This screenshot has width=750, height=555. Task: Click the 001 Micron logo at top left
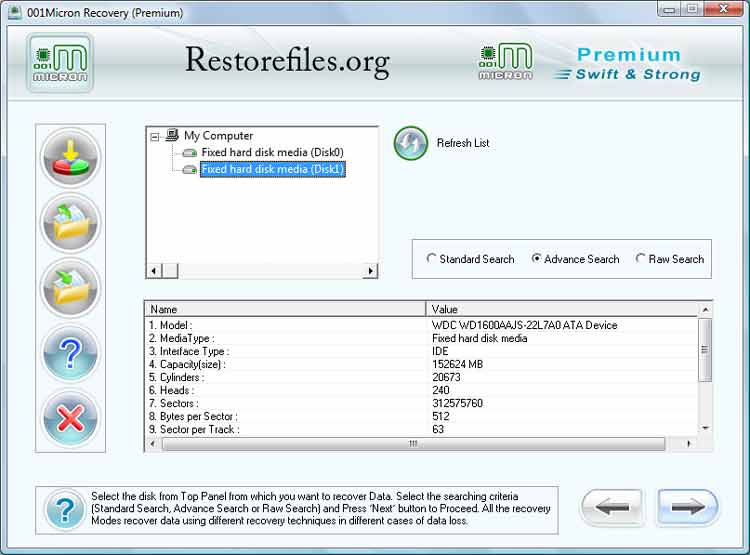(x=60, y=63)
